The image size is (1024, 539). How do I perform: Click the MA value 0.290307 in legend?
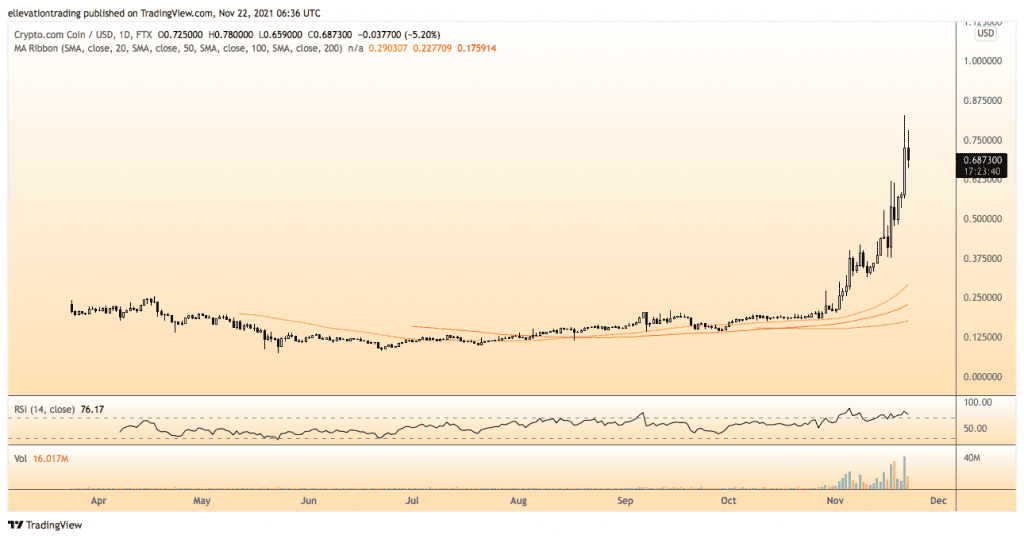[388, 48]
